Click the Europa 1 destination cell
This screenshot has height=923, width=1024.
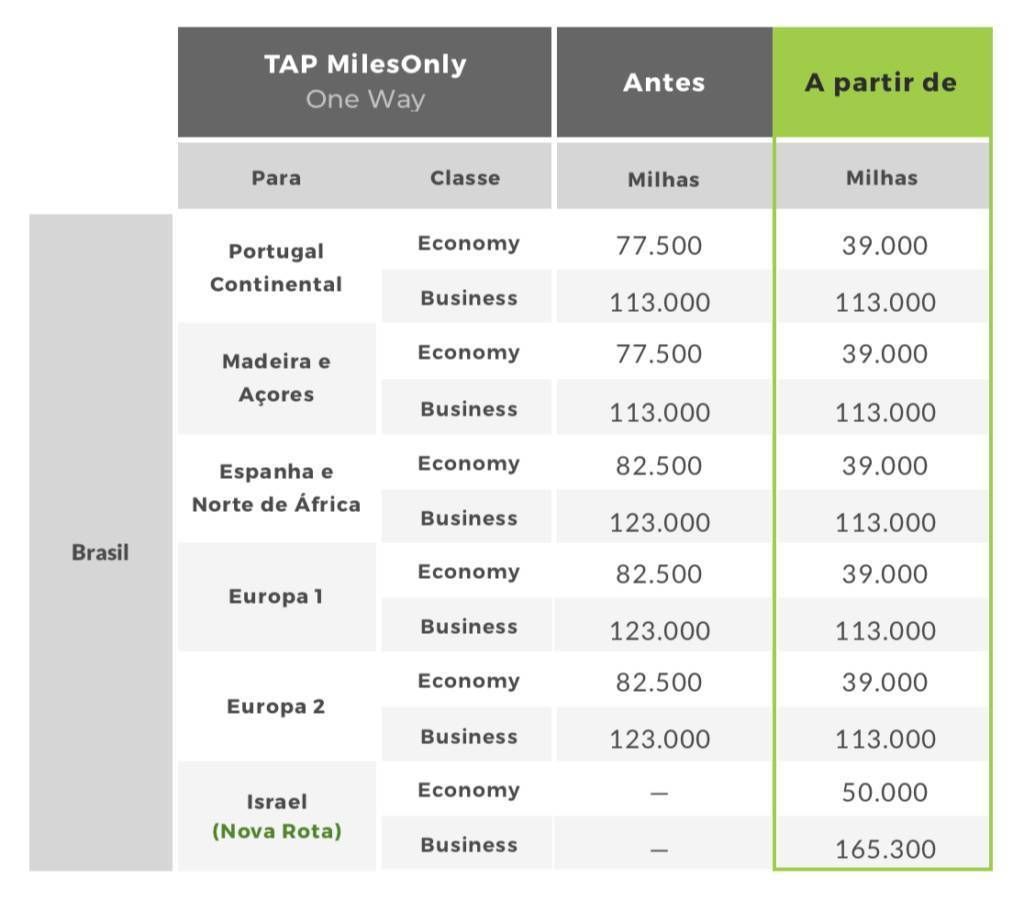pyautogui.click(x=276, y=596)
